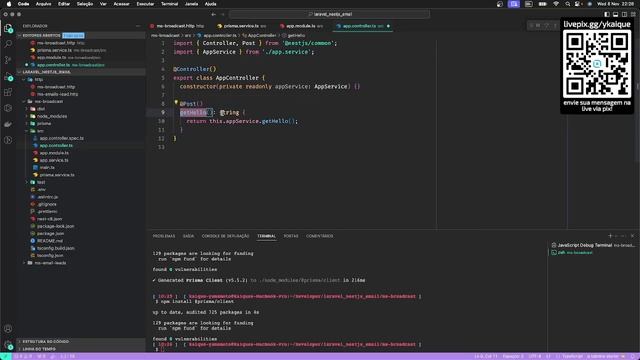Open main.ts in the file tree
This screenshot has width=640, height=360.
tap(47, 168)
